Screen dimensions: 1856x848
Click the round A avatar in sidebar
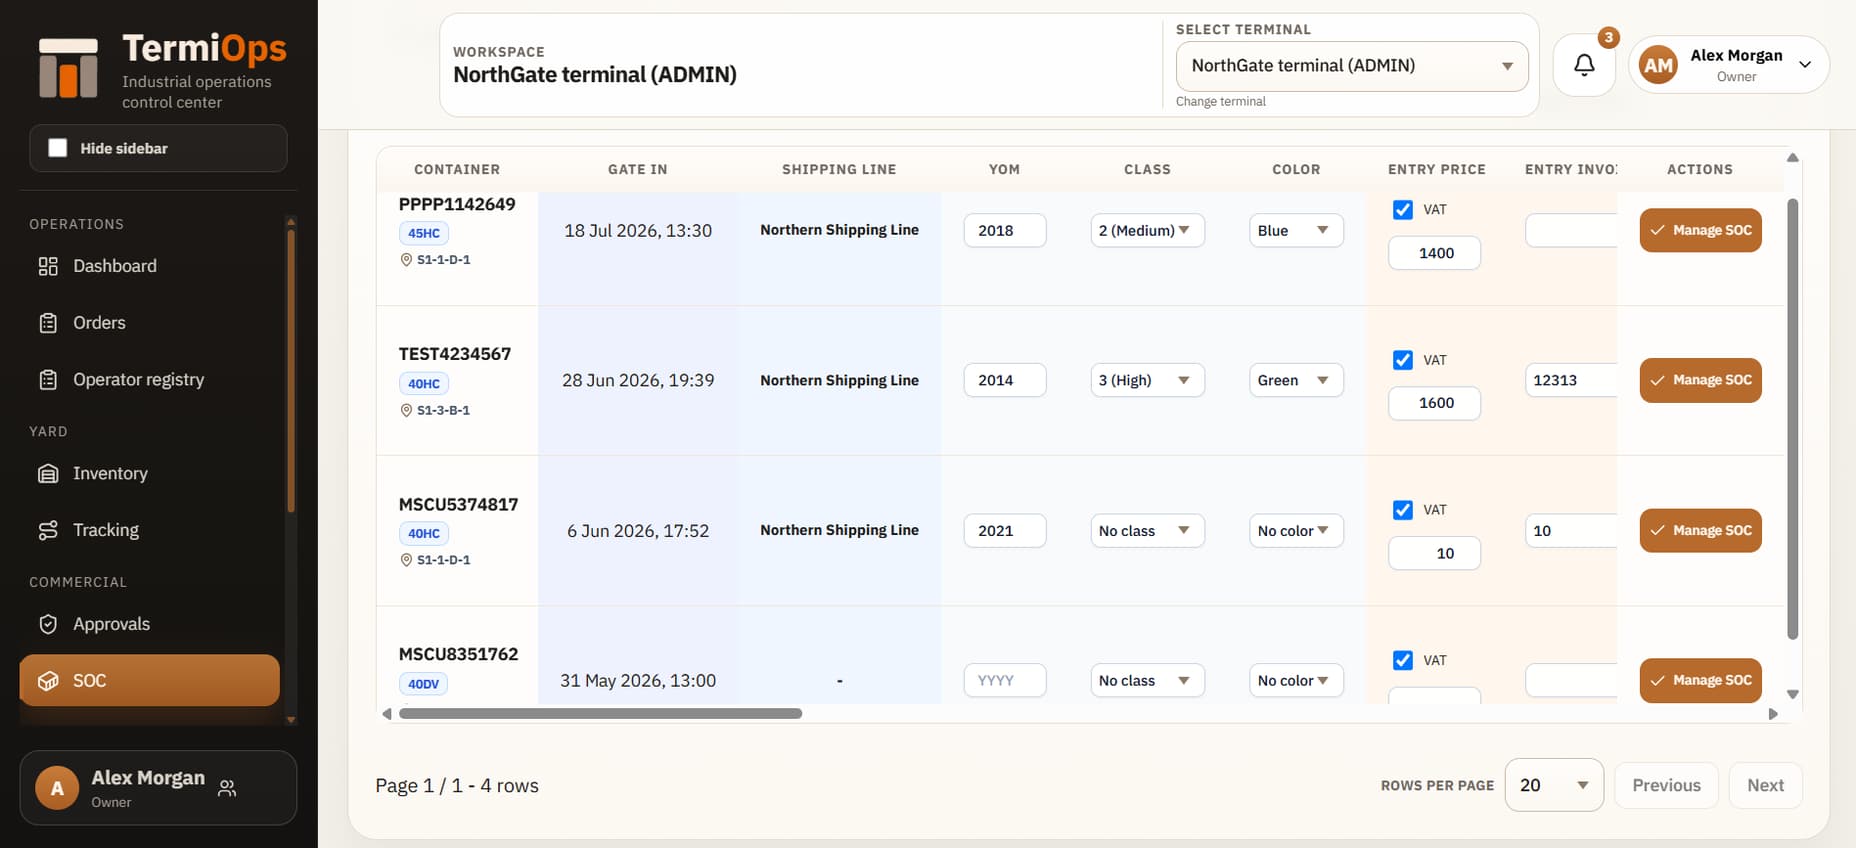click(x=57, y=788)
